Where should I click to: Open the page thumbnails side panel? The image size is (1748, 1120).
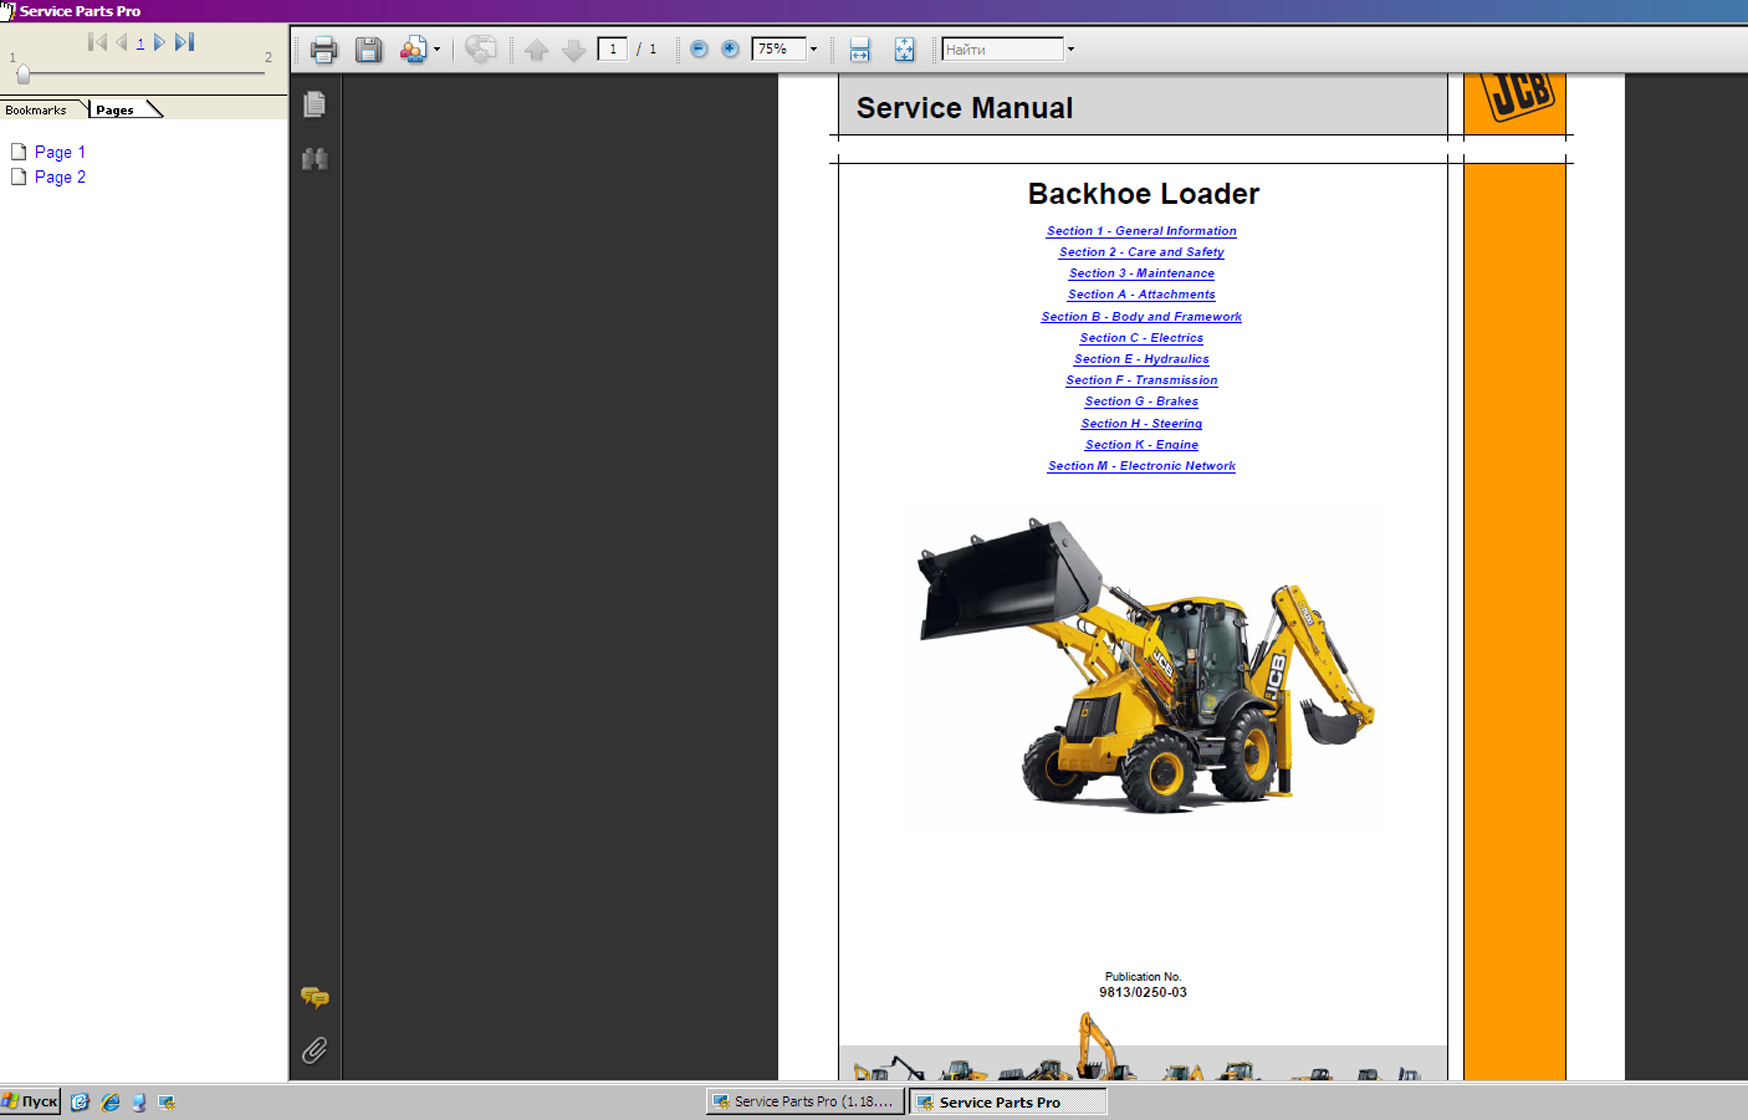pyautogui.click(x=315, y=104)
